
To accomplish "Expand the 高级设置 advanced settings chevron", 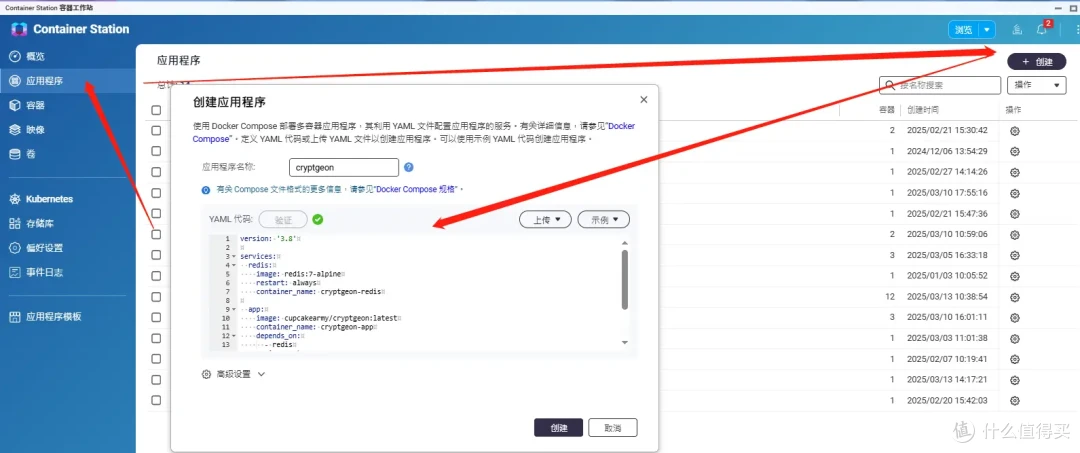I will [261, 374].
